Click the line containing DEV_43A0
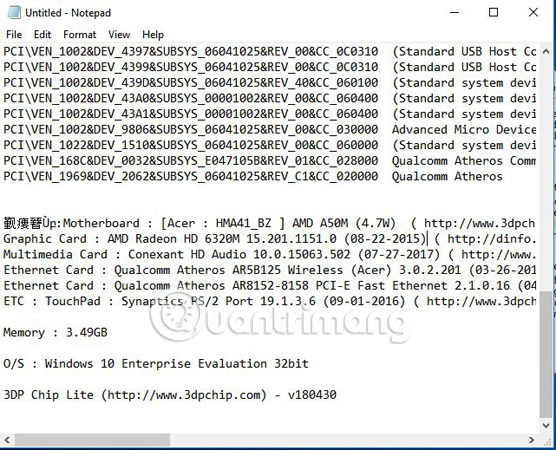The image size is (556, 450). [x=269, y=98]
